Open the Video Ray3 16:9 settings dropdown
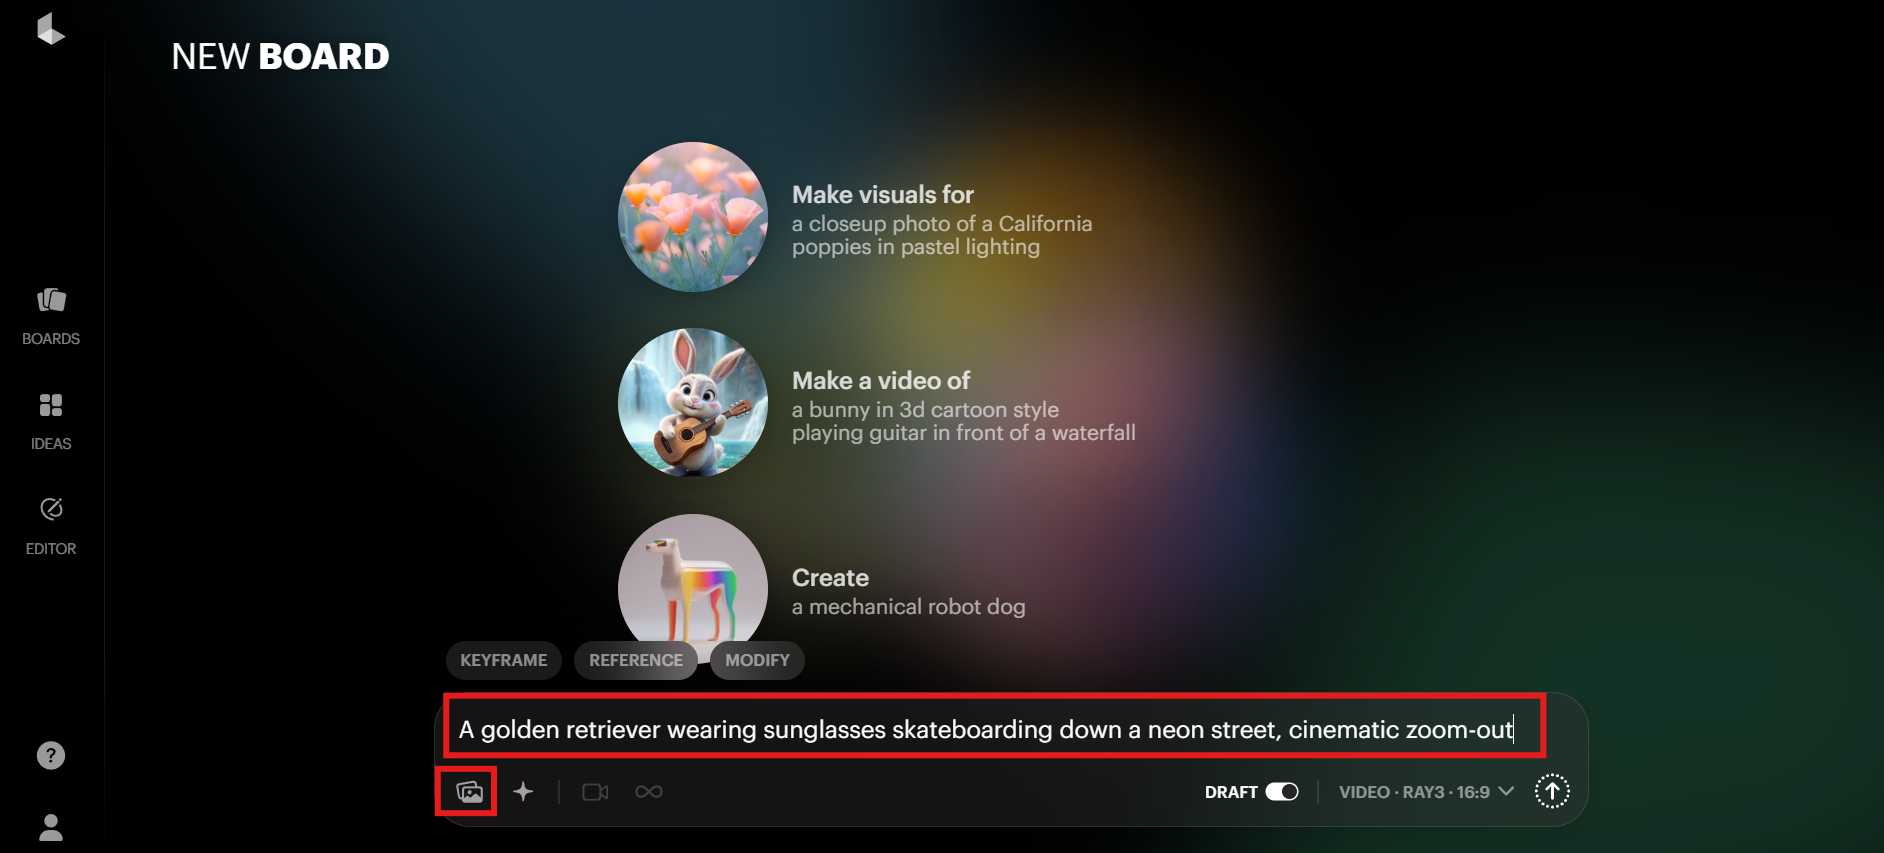1884x853 pixels. click(1426, 792)
